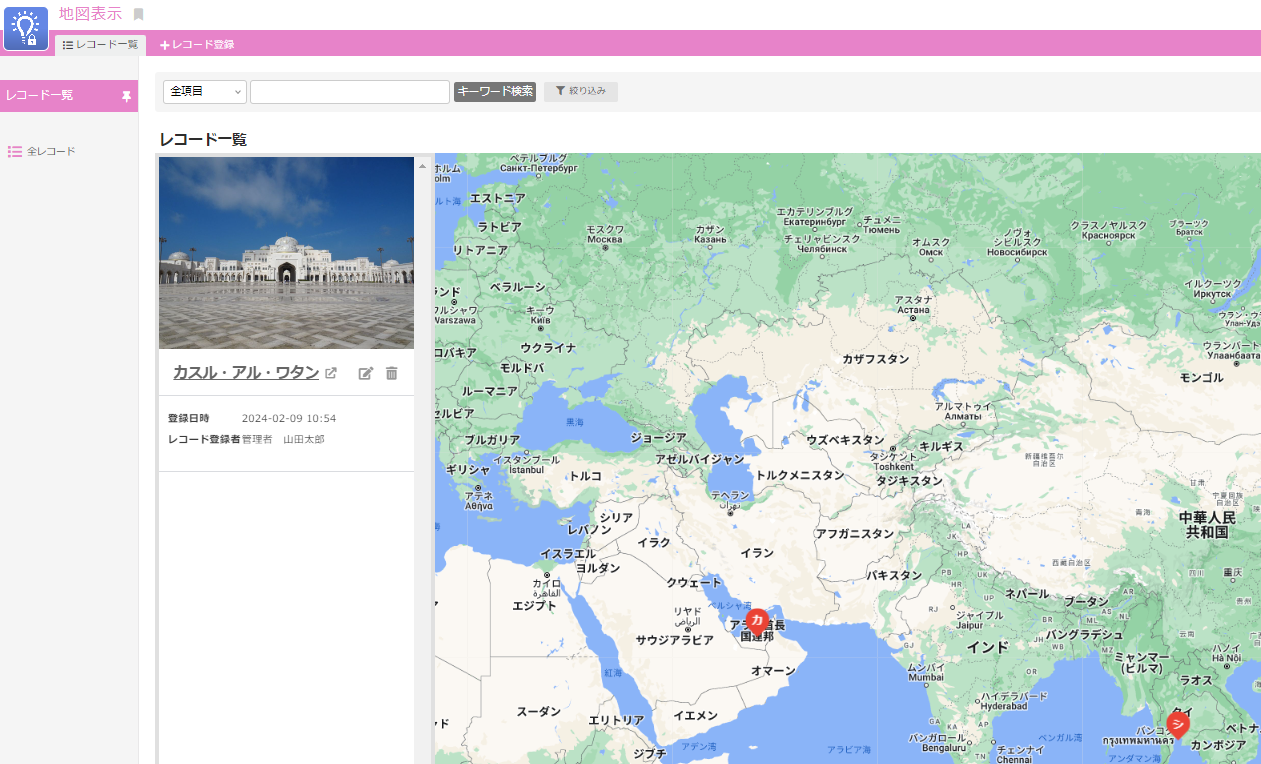Click the palace photo thumbnail
This screenshot has height=764, width=1261.
(286, 252)
